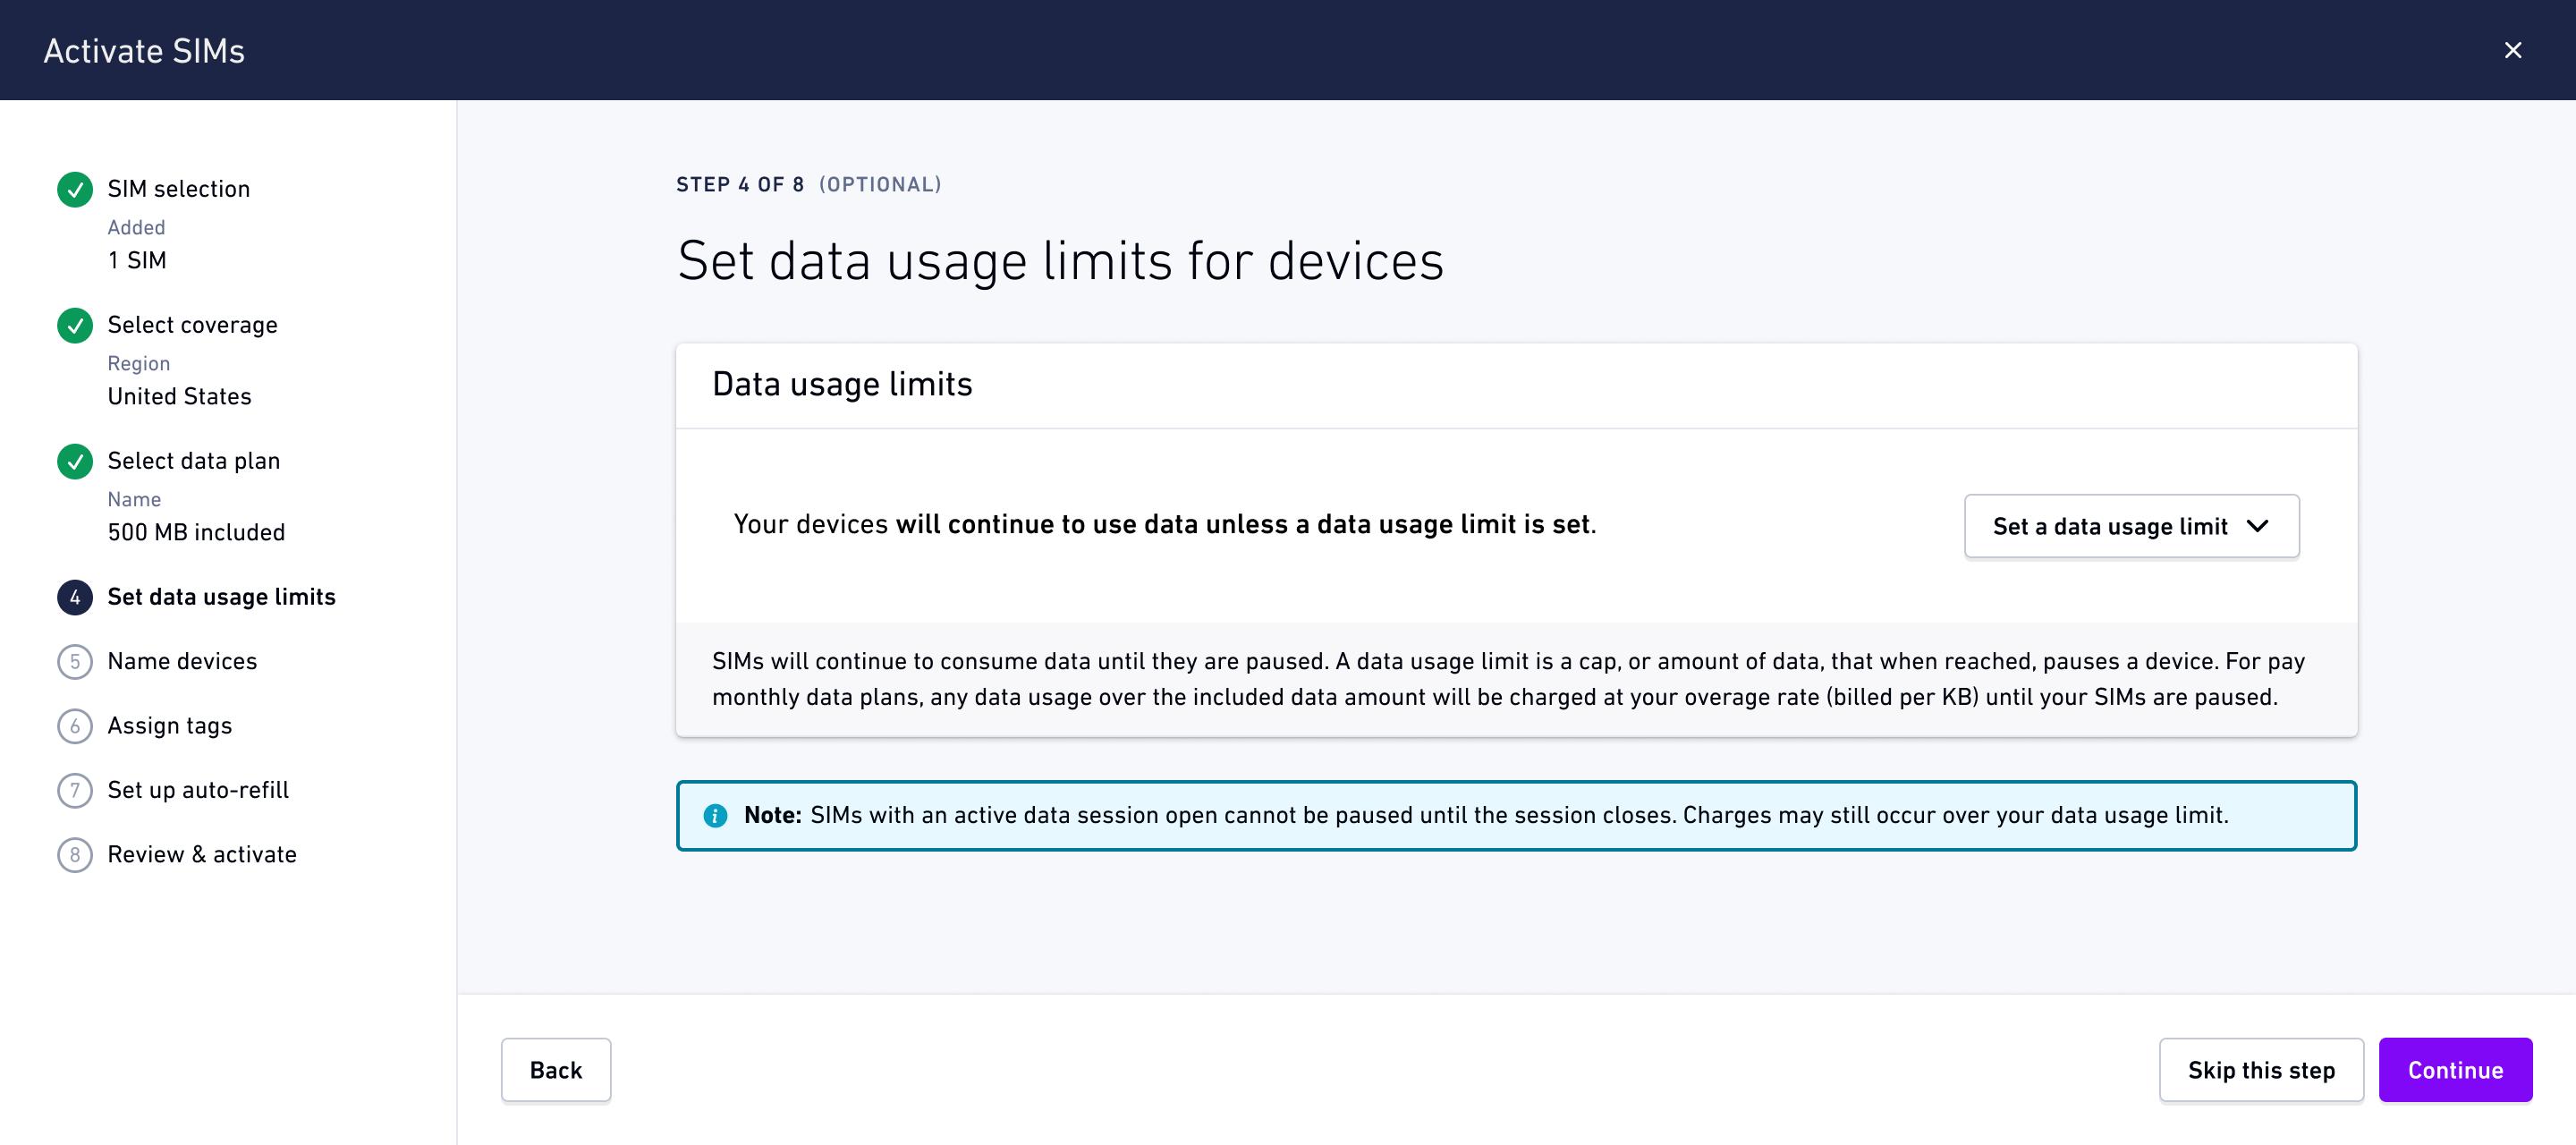Viewport: 2576px width, 1145px height.
Task: Click Continue to proceed to naming devices
Action: point(2455,1069)
